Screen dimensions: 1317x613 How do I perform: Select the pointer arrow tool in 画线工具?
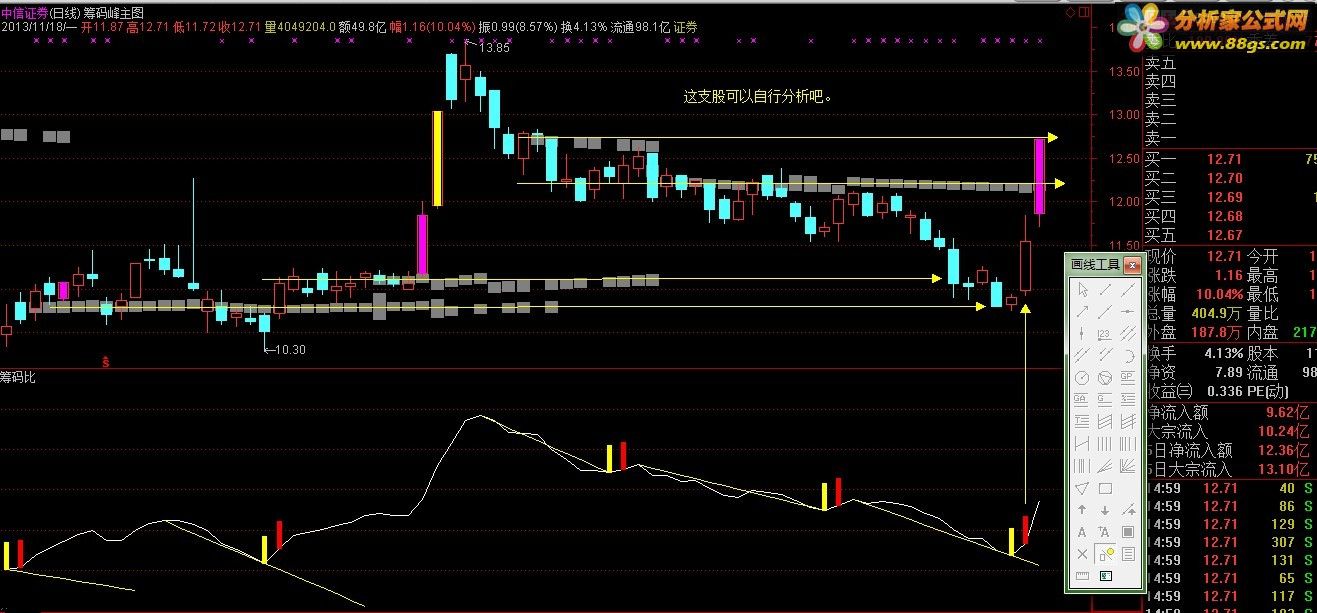[1082, 289]
